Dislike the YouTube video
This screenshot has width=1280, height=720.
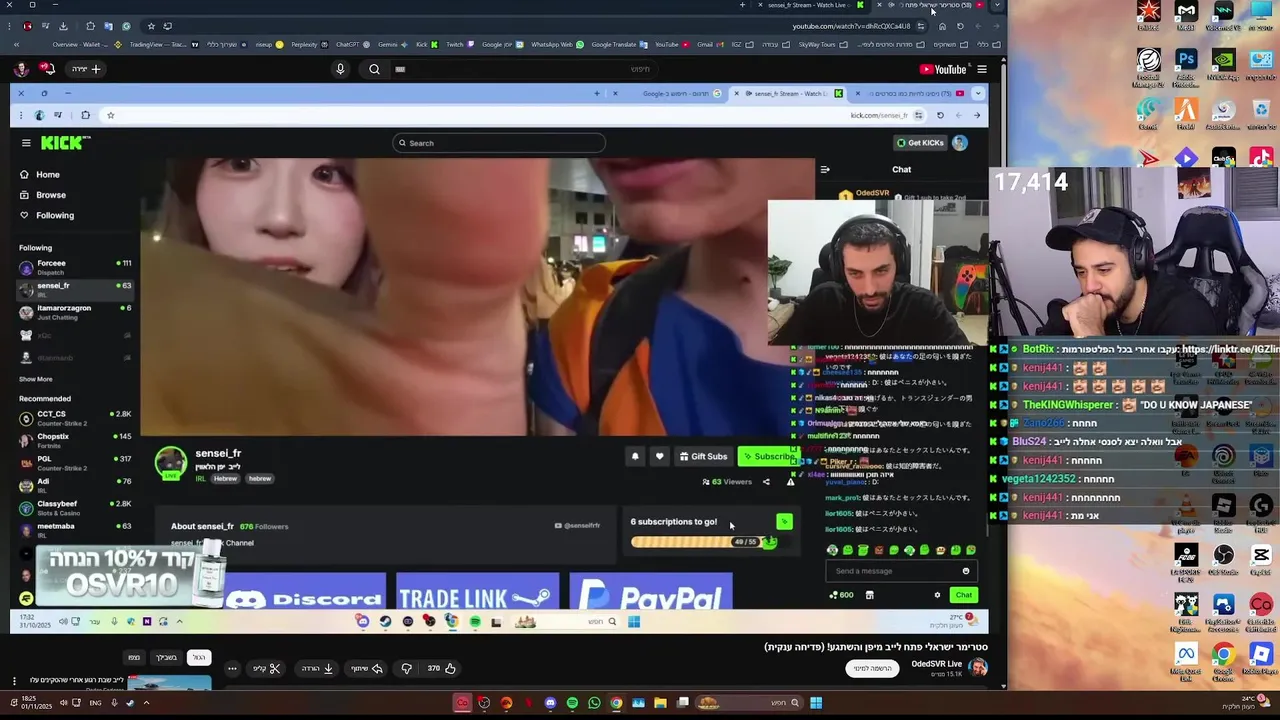tap(406, 668)
